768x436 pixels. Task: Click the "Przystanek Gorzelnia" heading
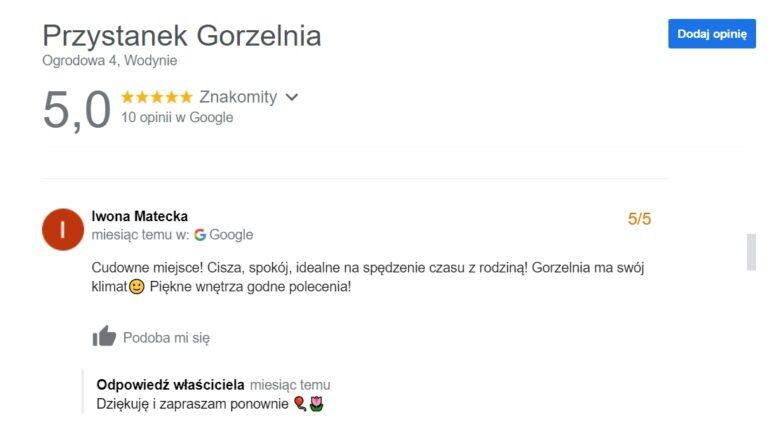pos(182,36)
